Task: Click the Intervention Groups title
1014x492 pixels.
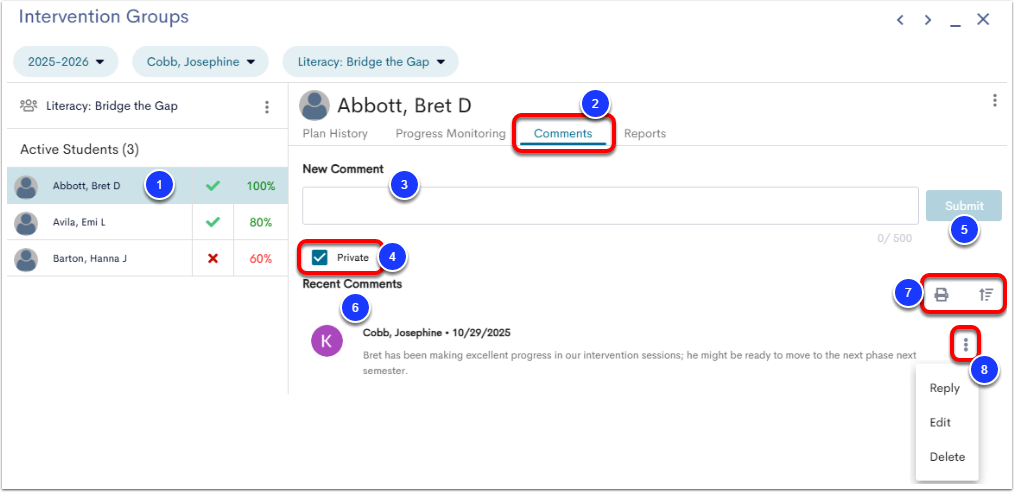Action: pyautogui.click(x=103, y=17)
